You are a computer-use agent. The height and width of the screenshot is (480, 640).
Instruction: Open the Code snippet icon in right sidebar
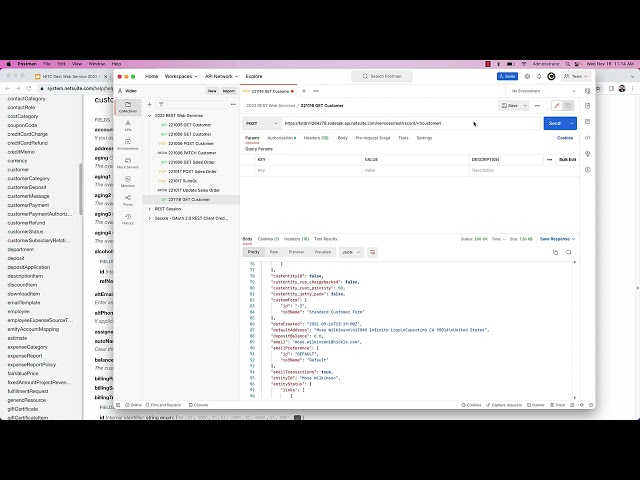[x=587, y=138]
